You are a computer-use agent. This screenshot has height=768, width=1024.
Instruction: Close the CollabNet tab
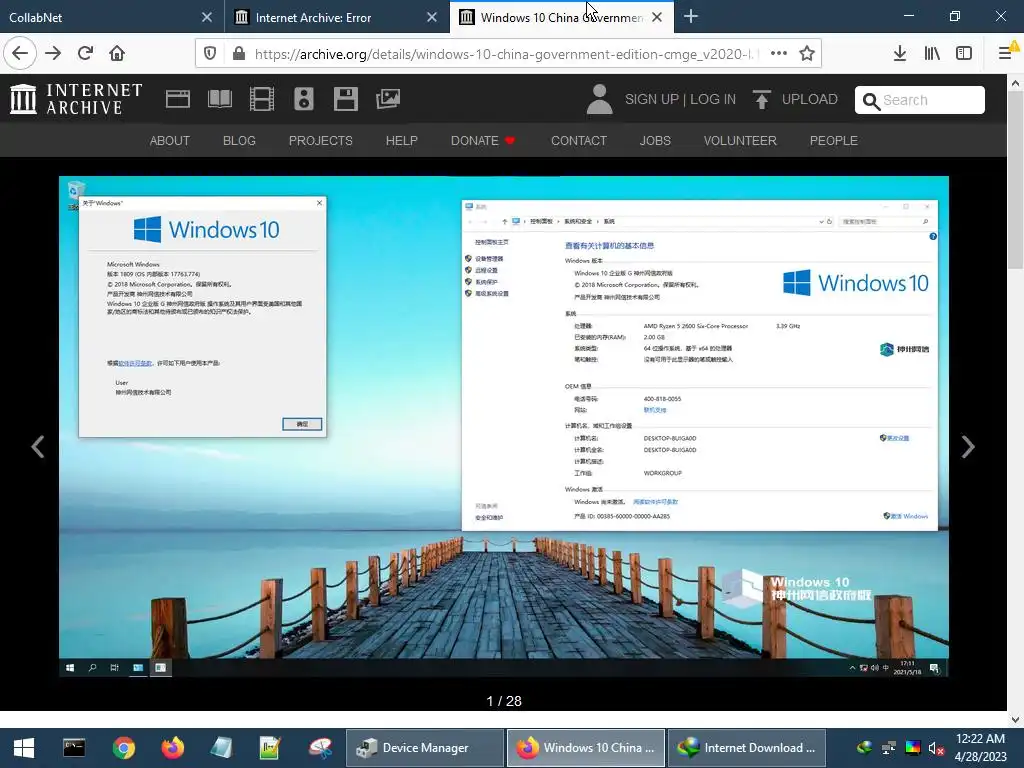207,18
